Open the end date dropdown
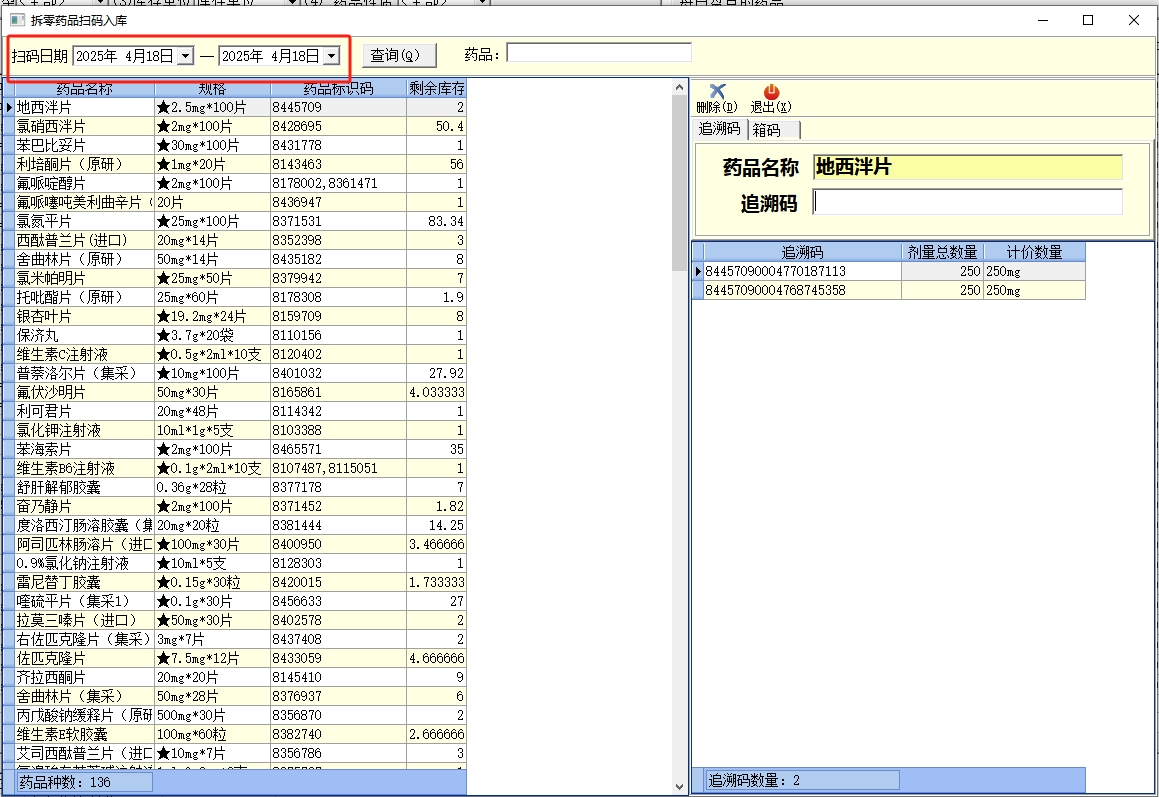This screenshot has height=797, width=1159. [x=332, y=56]
